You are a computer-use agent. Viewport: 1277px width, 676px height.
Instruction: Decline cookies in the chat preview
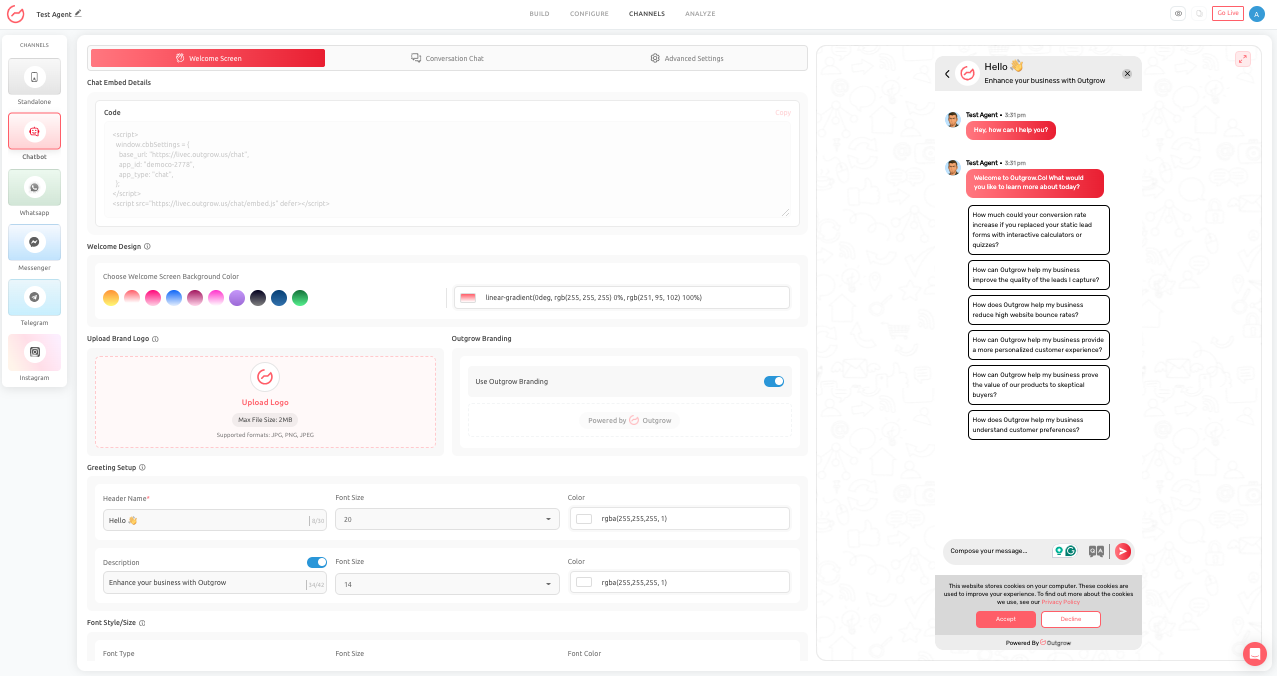pos(1071,619)
